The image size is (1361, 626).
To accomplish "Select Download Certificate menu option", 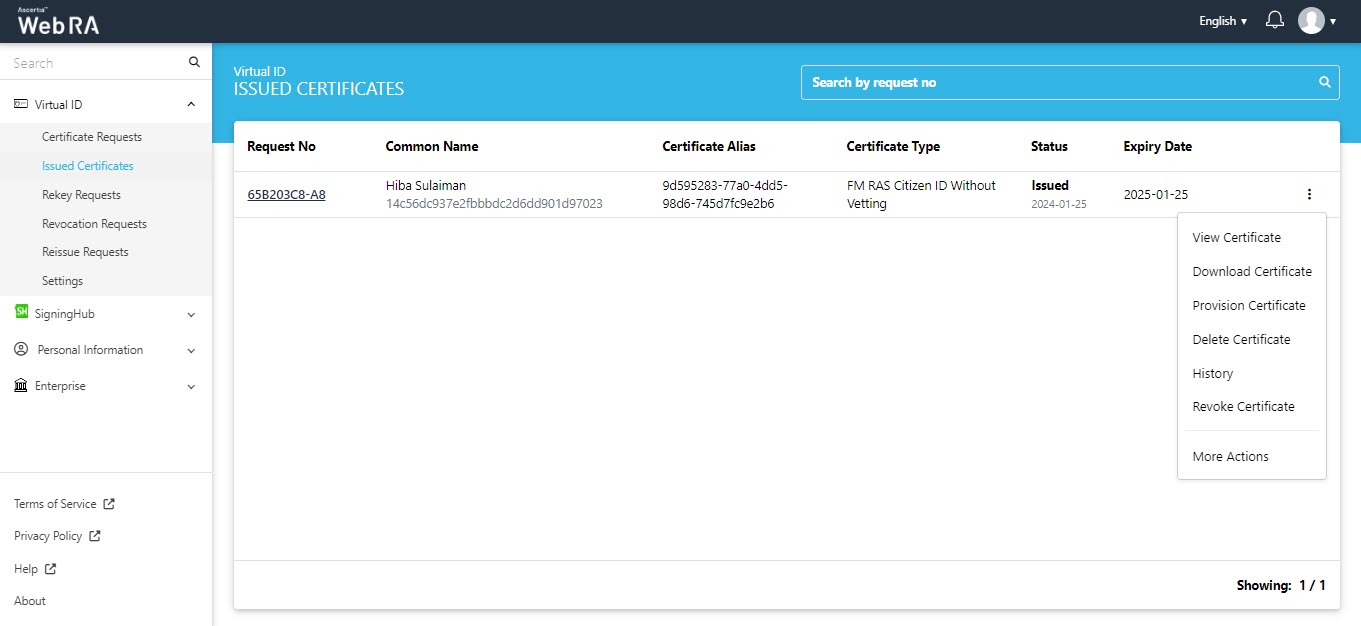I will (1251, 272).
